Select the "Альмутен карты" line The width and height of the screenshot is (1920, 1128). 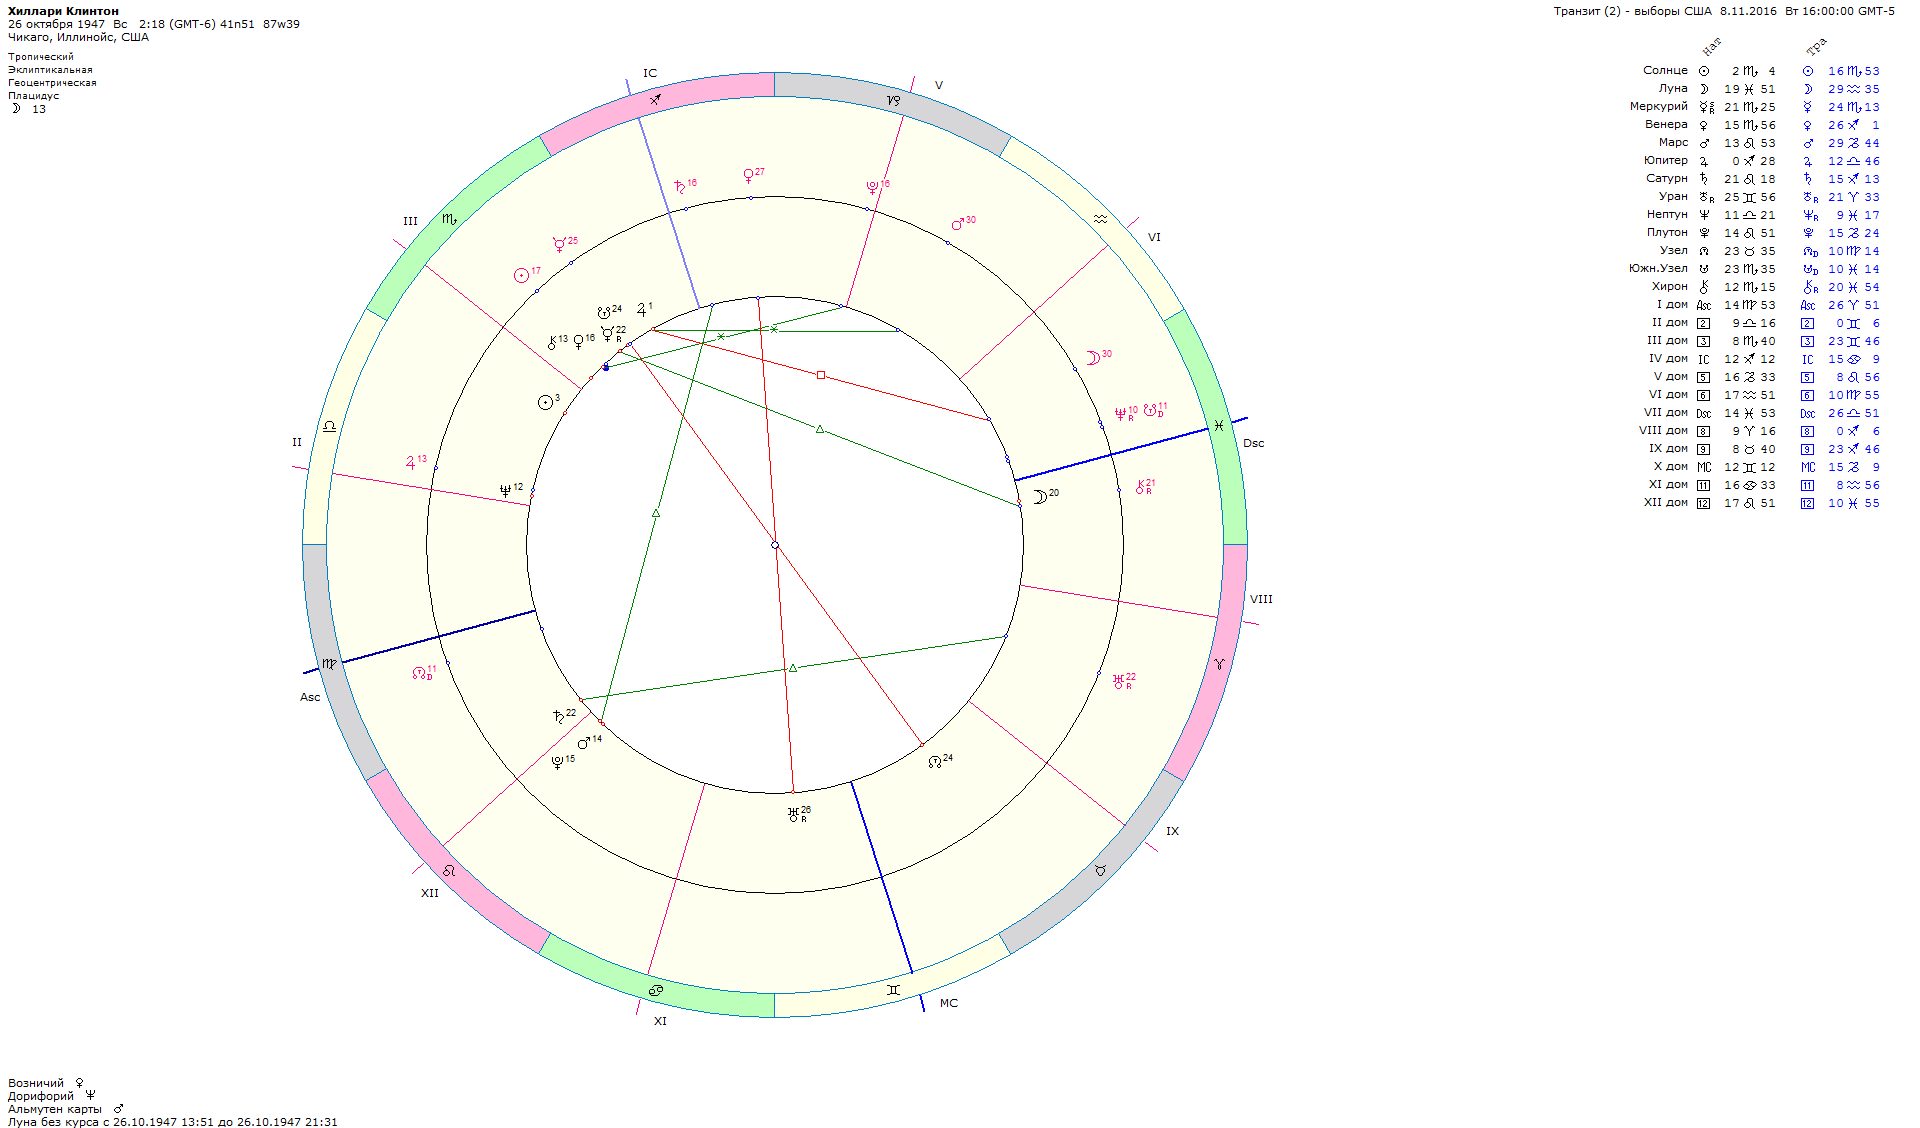66,1109
